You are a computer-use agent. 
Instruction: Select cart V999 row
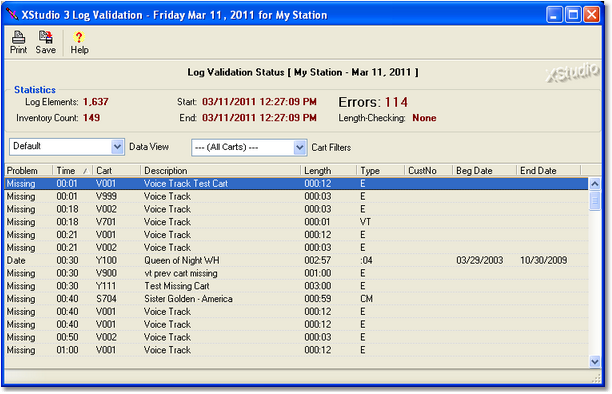[296, 196]
